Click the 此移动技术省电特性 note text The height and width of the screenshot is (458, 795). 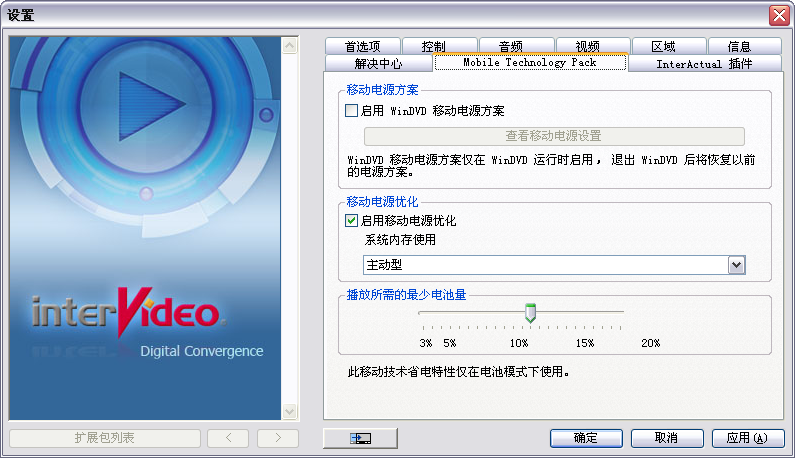[458, 372]
